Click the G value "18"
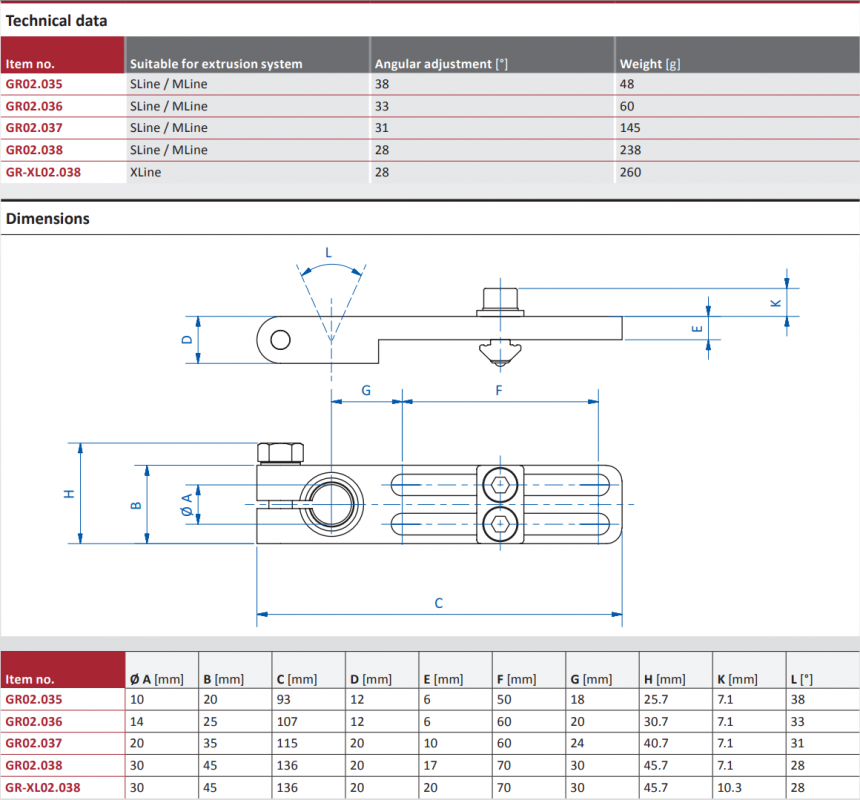The height and width of the screenshot is (800, 860). pyautogui.click(x=578, y=700)
